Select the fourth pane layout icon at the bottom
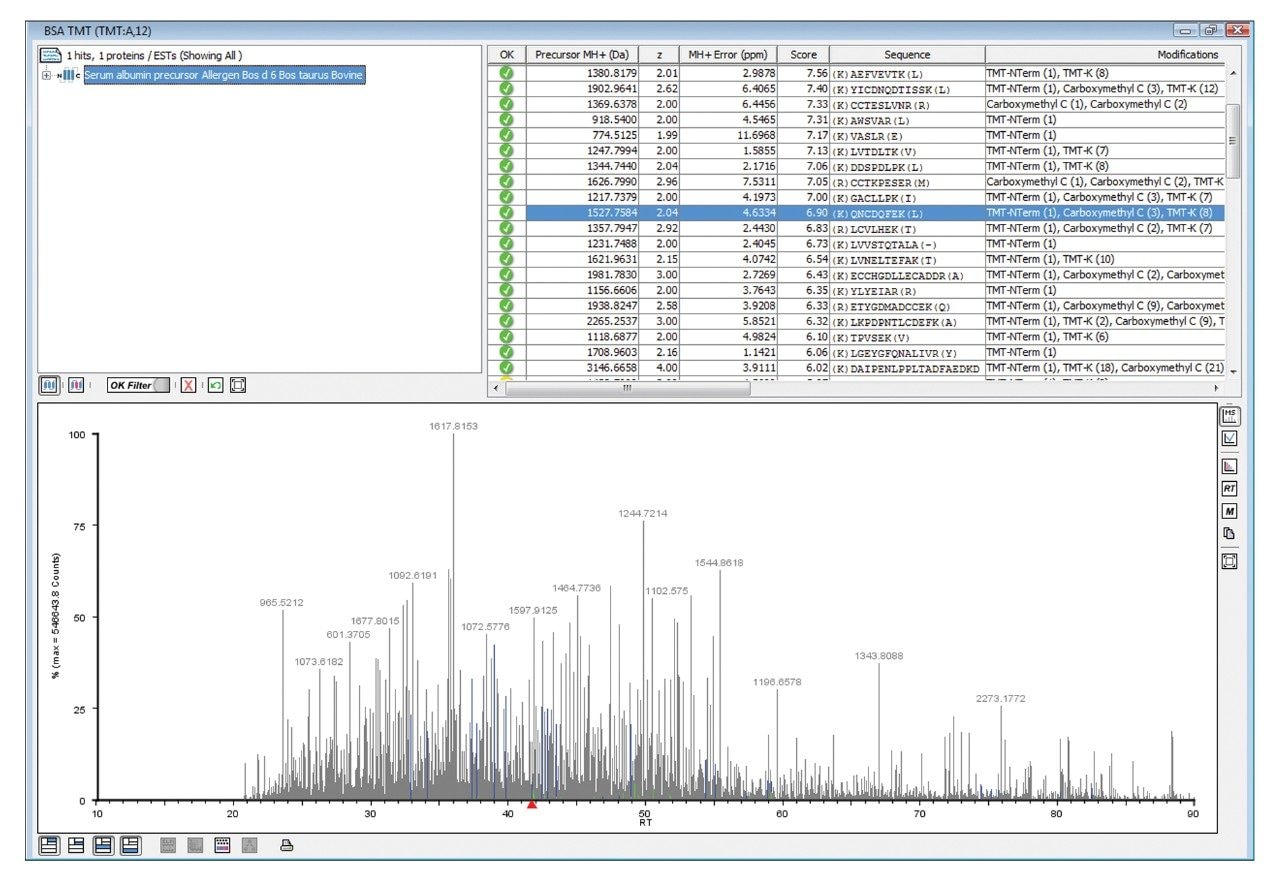 pos(130,845)
